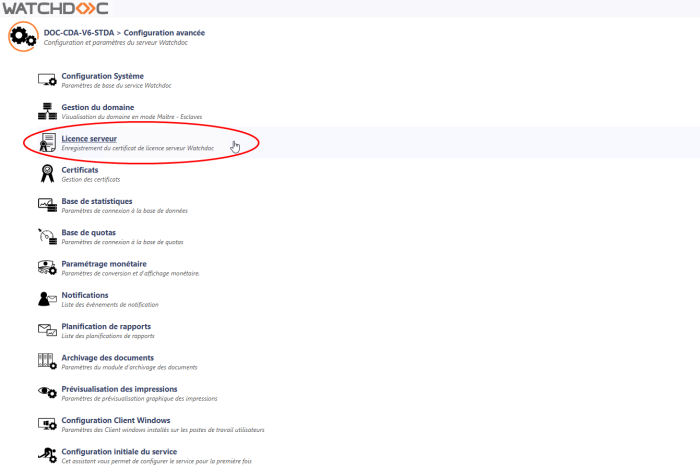Image resolution: width=700 pixels, height=469 pixels.
Task: Click the Base de quotas icon
Action: coord(47,236)
